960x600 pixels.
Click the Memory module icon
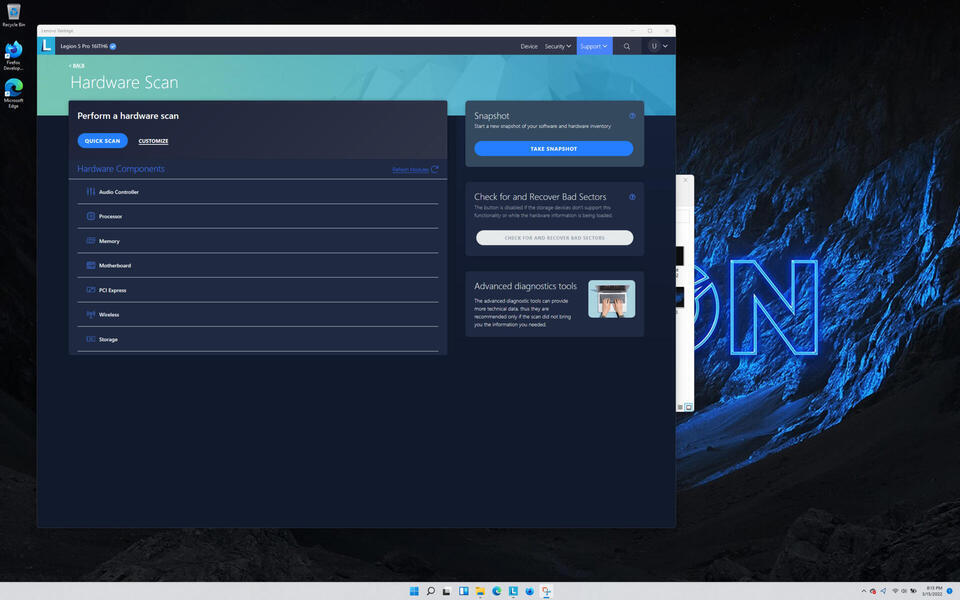pyautogui.click(x=91, y=241)
